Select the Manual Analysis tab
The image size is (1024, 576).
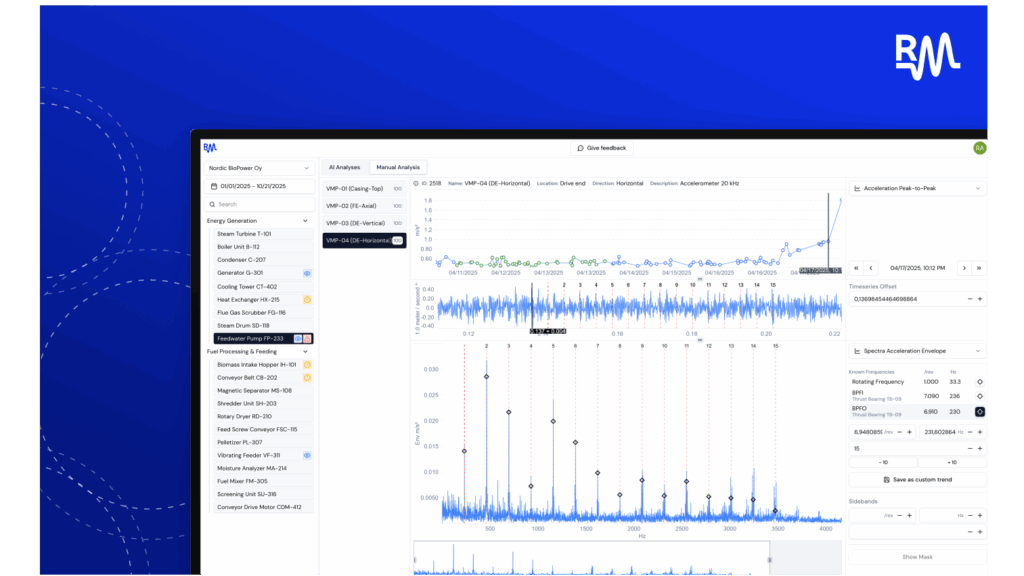pyautogui.click(x=397, y=167)
